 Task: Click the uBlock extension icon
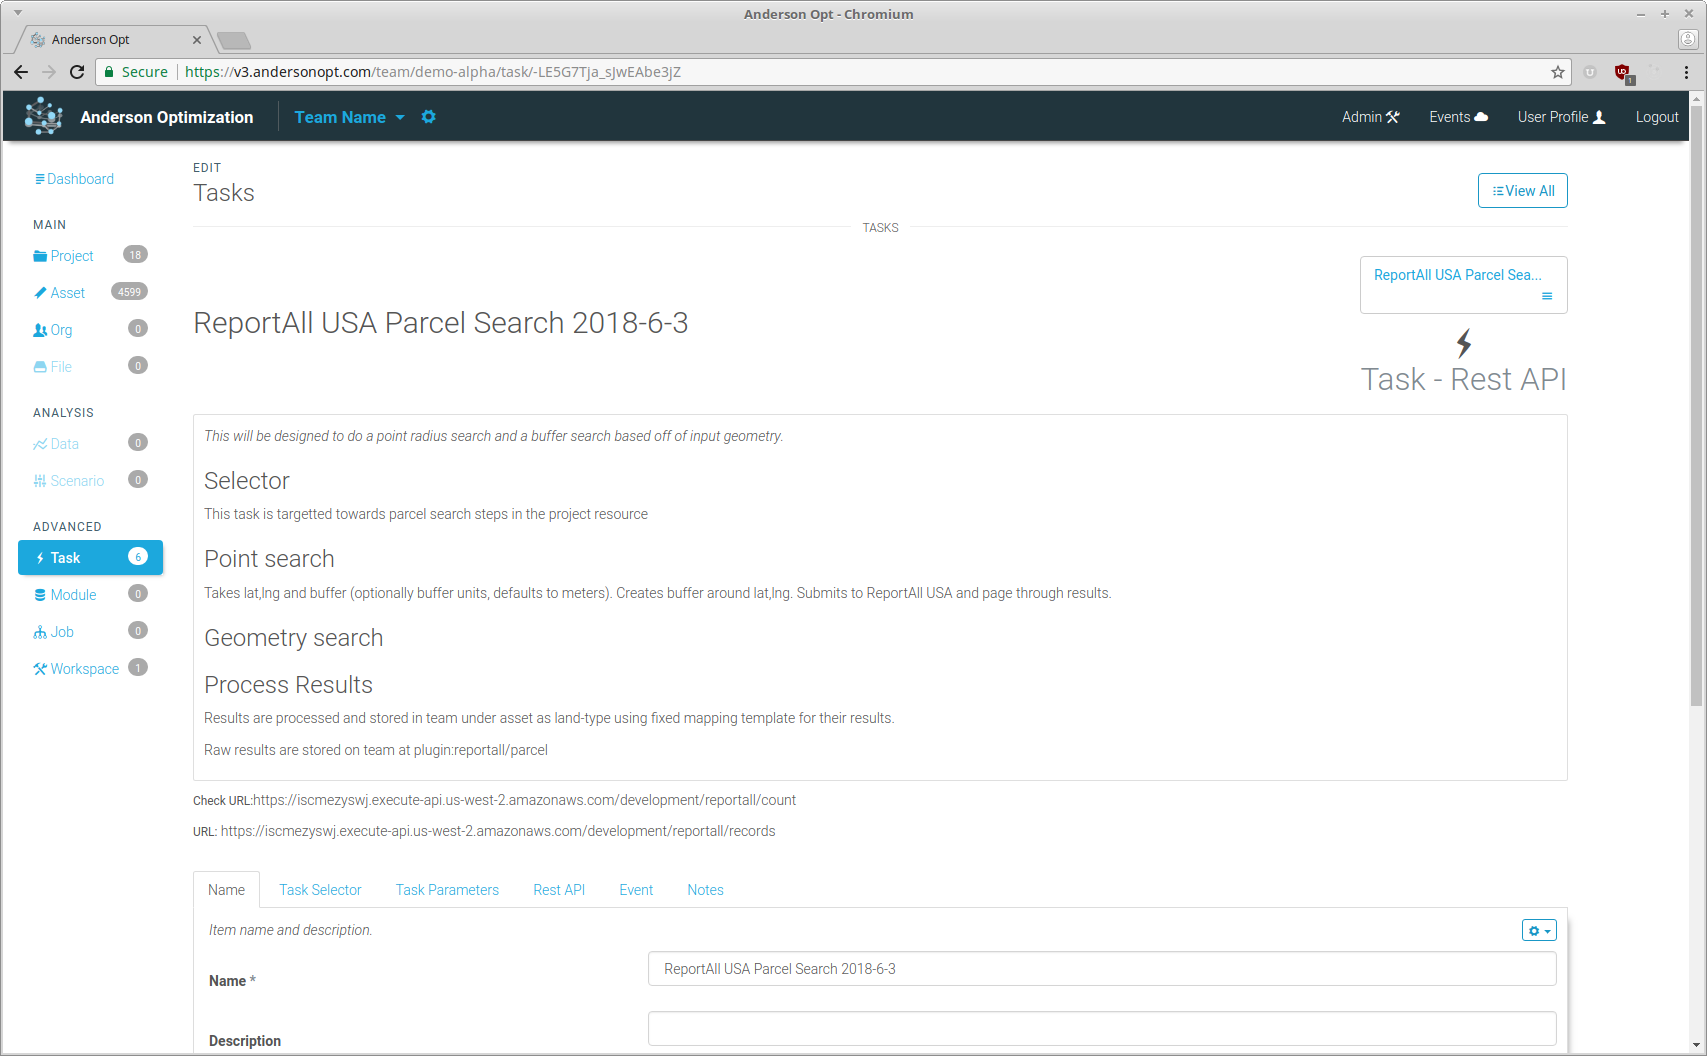pyautogui.click(x=1623, y=72)
